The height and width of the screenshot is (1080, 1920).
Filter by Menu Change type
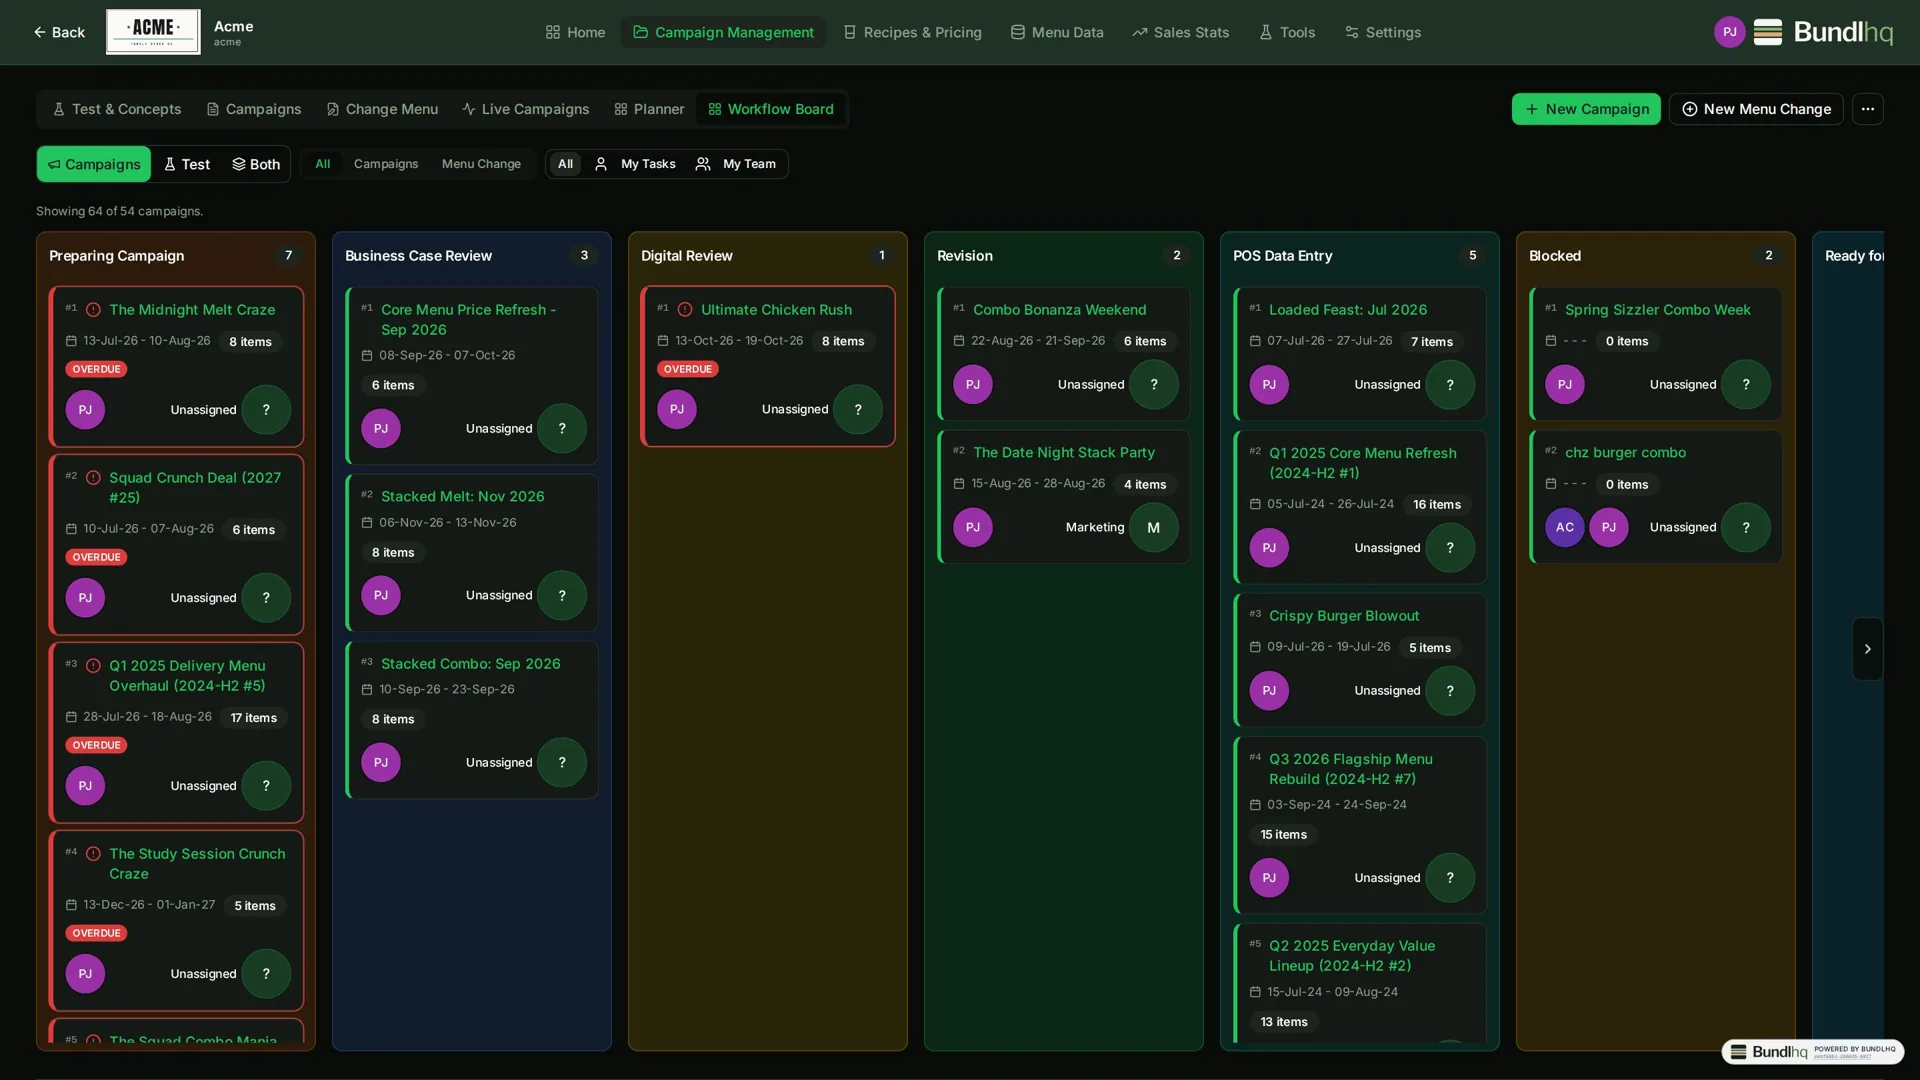click(x=481, y=164)
